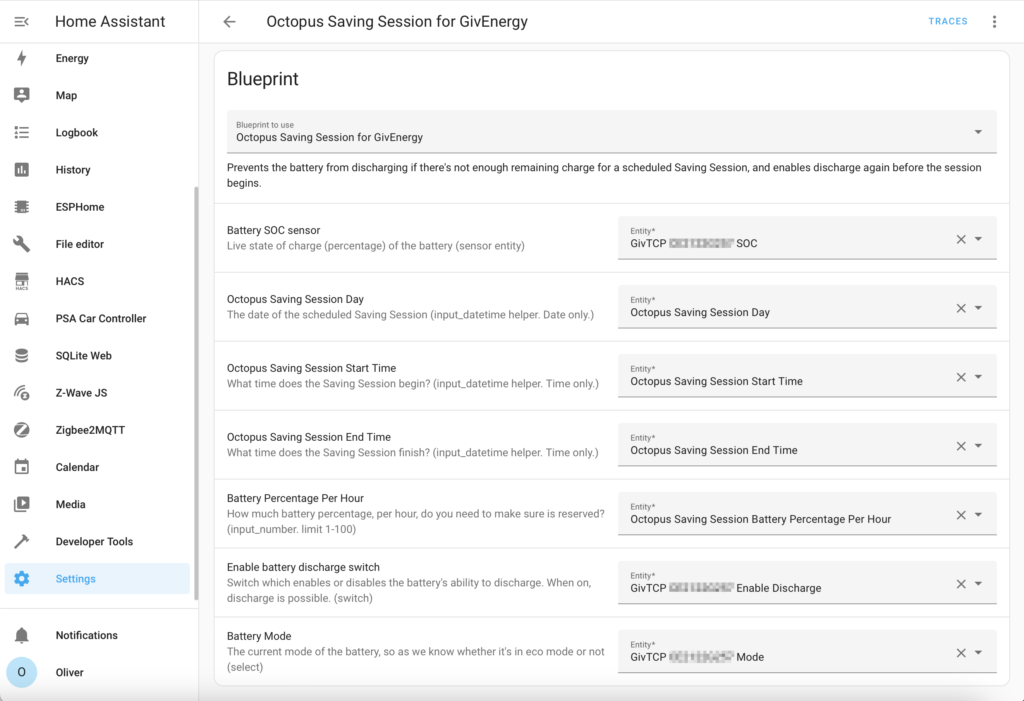Viewport: 1024px width, 701px height.
Task: Click the 'Battery SOC sensor' label
Action: pos(274,230)
